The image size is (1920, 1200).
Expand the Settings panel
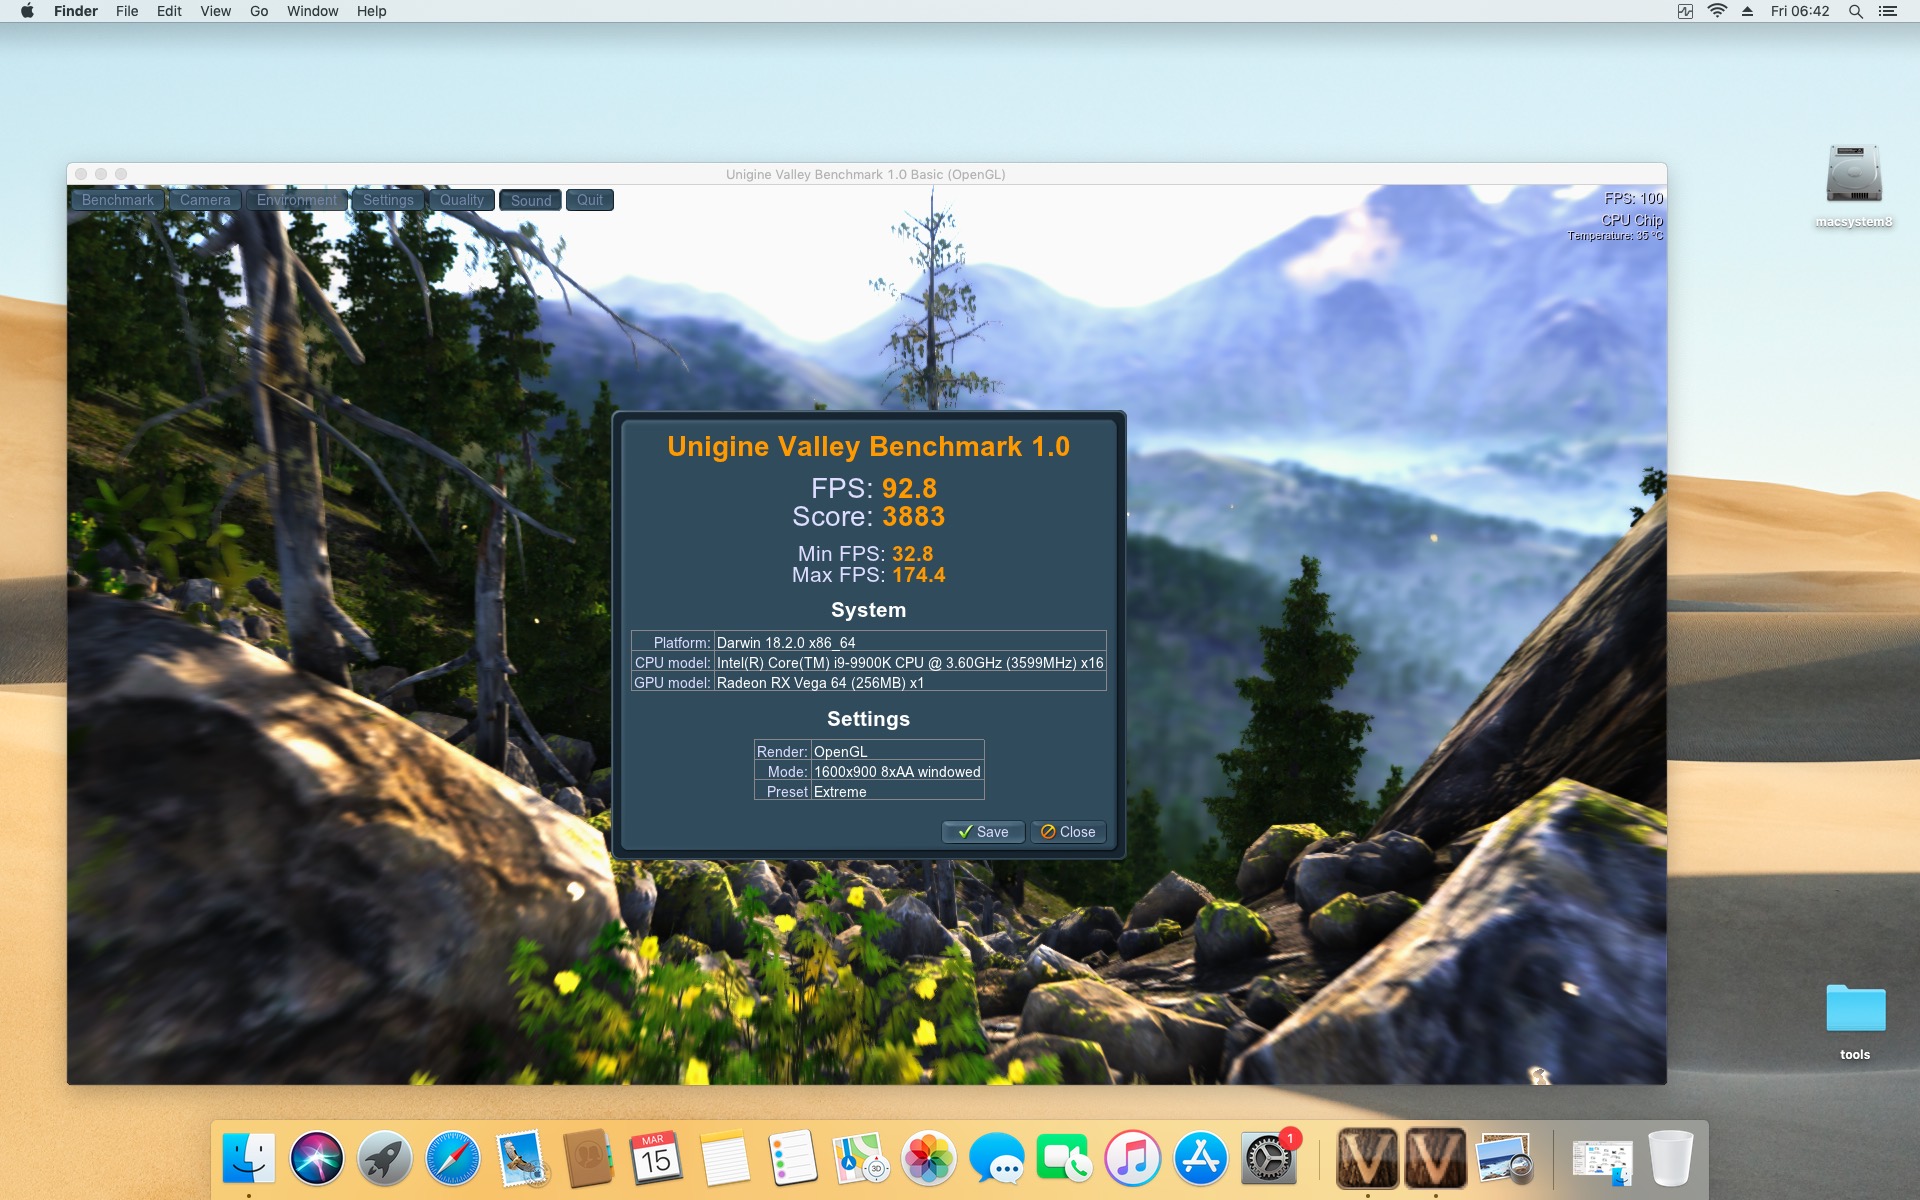point(388,200)
